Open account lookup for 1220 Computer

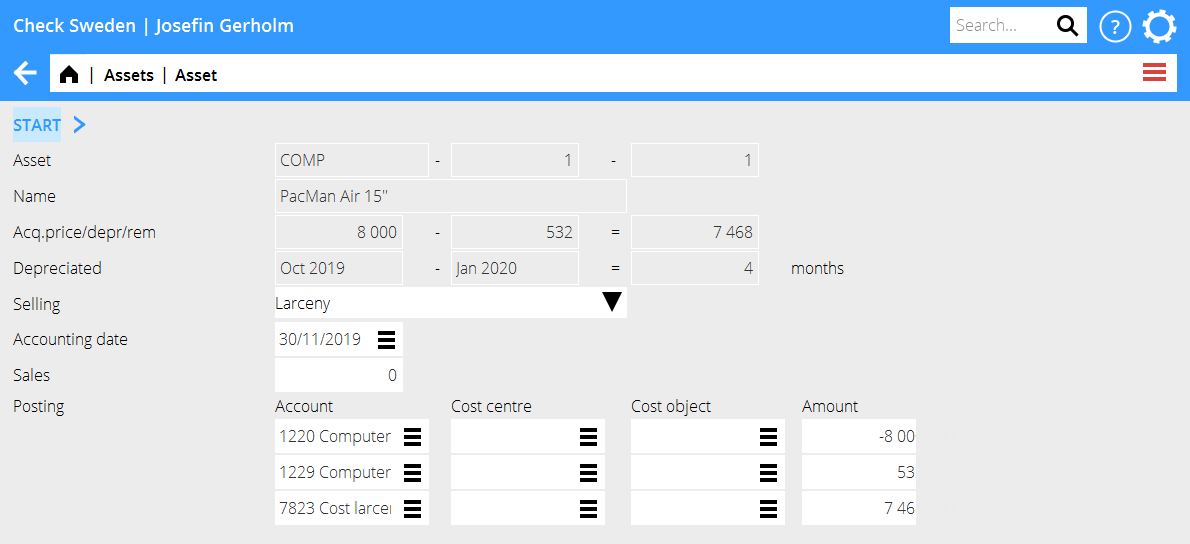click(x=412, y=436)
